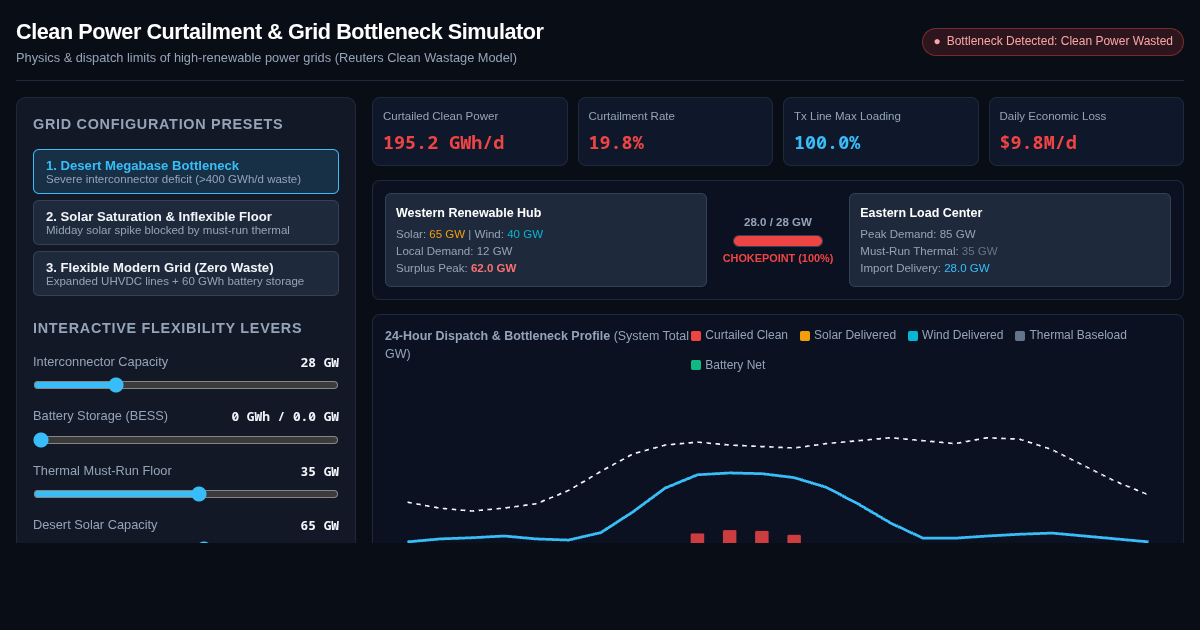The image size is (1200, 630).
Task: Click the Solar Delivered legend swatch
Action: click(805, 336)
